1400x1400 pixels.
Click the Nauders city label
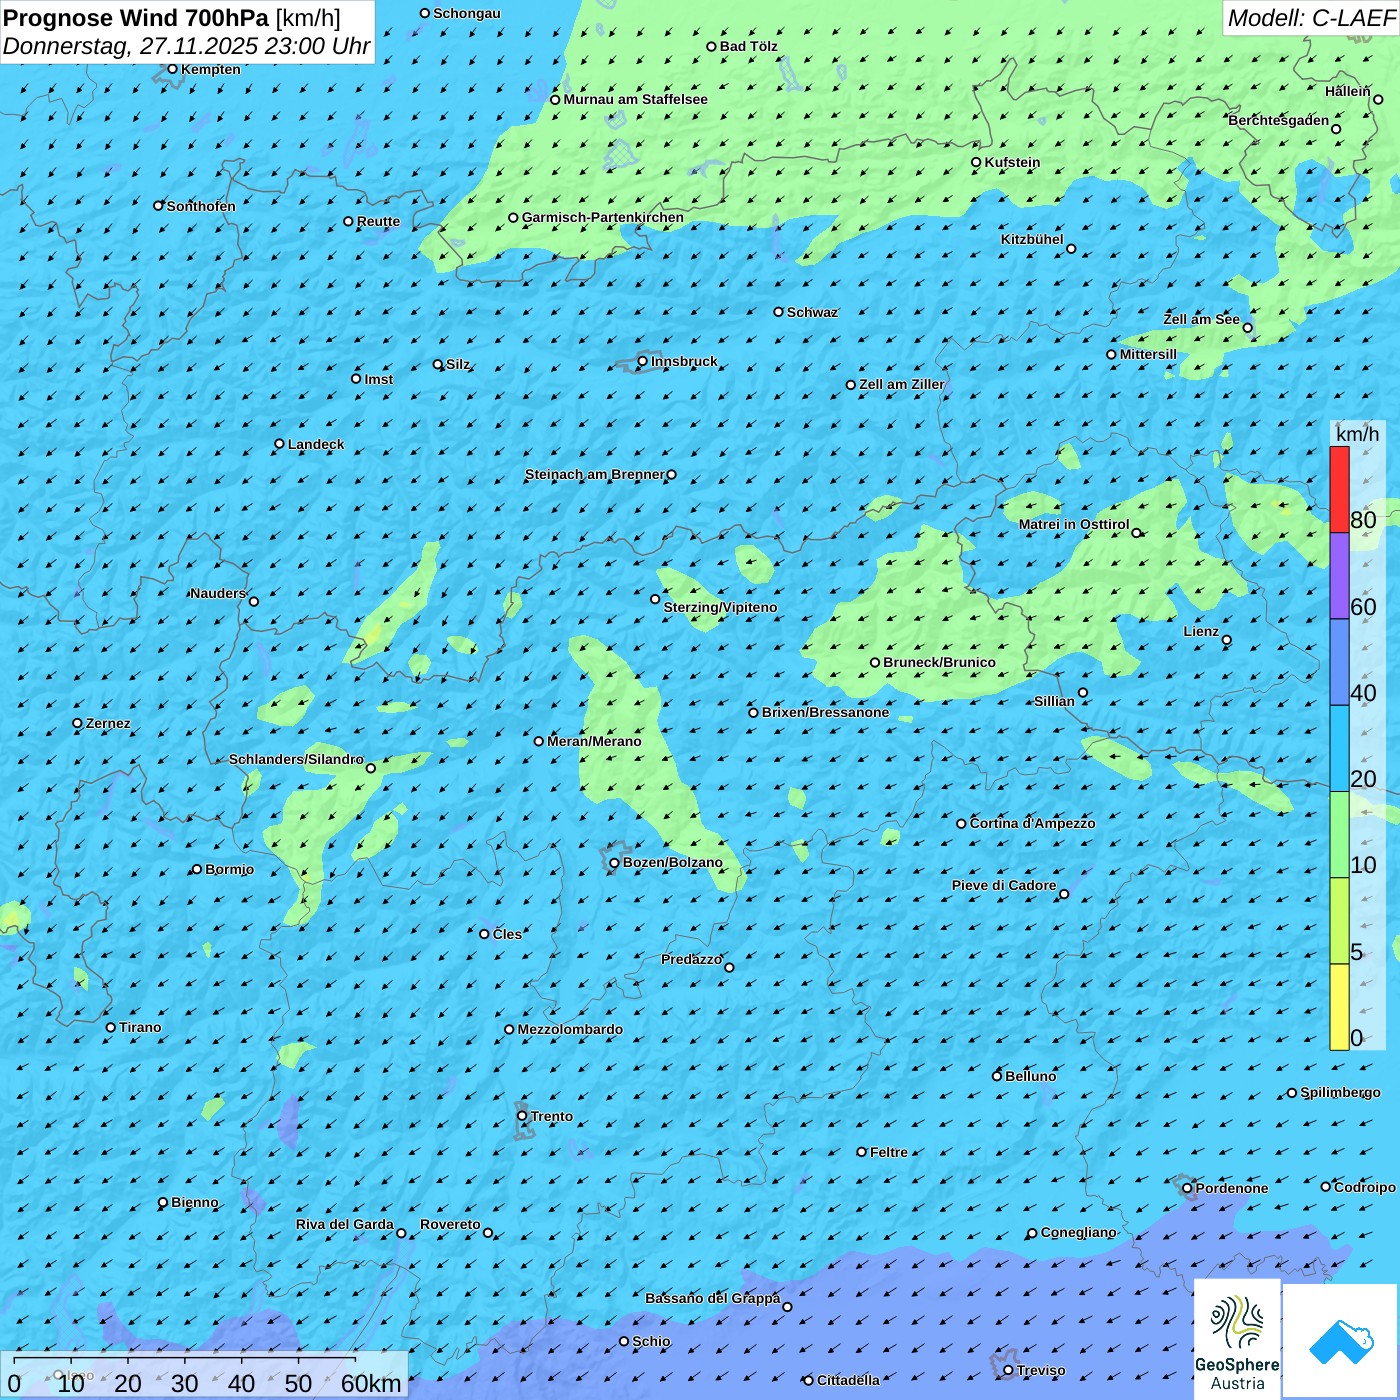217,593
